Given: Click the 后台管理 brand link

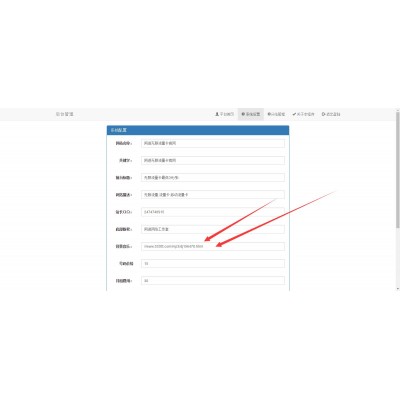Looking at the screenshot, I should click(x=65, y=114).
